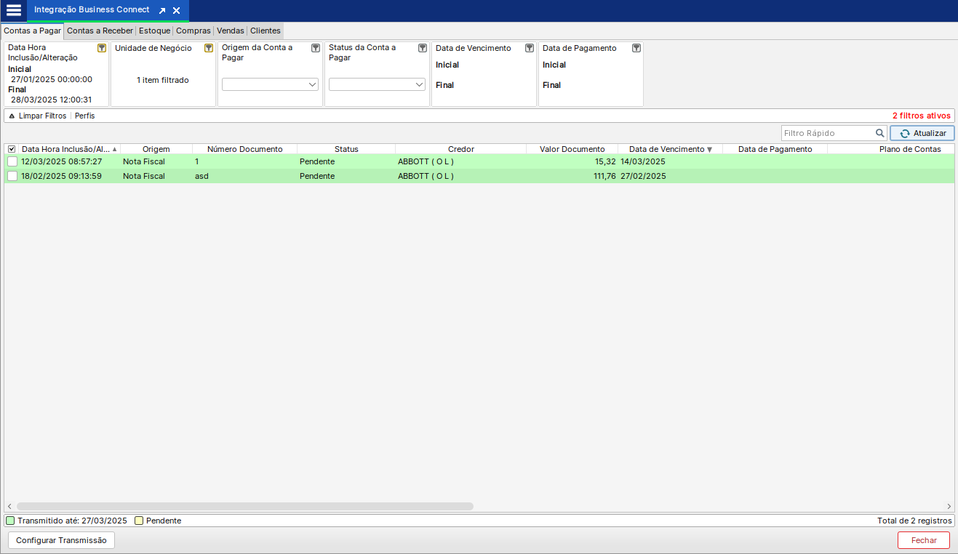Toggle the select-all checkbox in table header
Screen dimensions: 958x554
click(12, 149)
